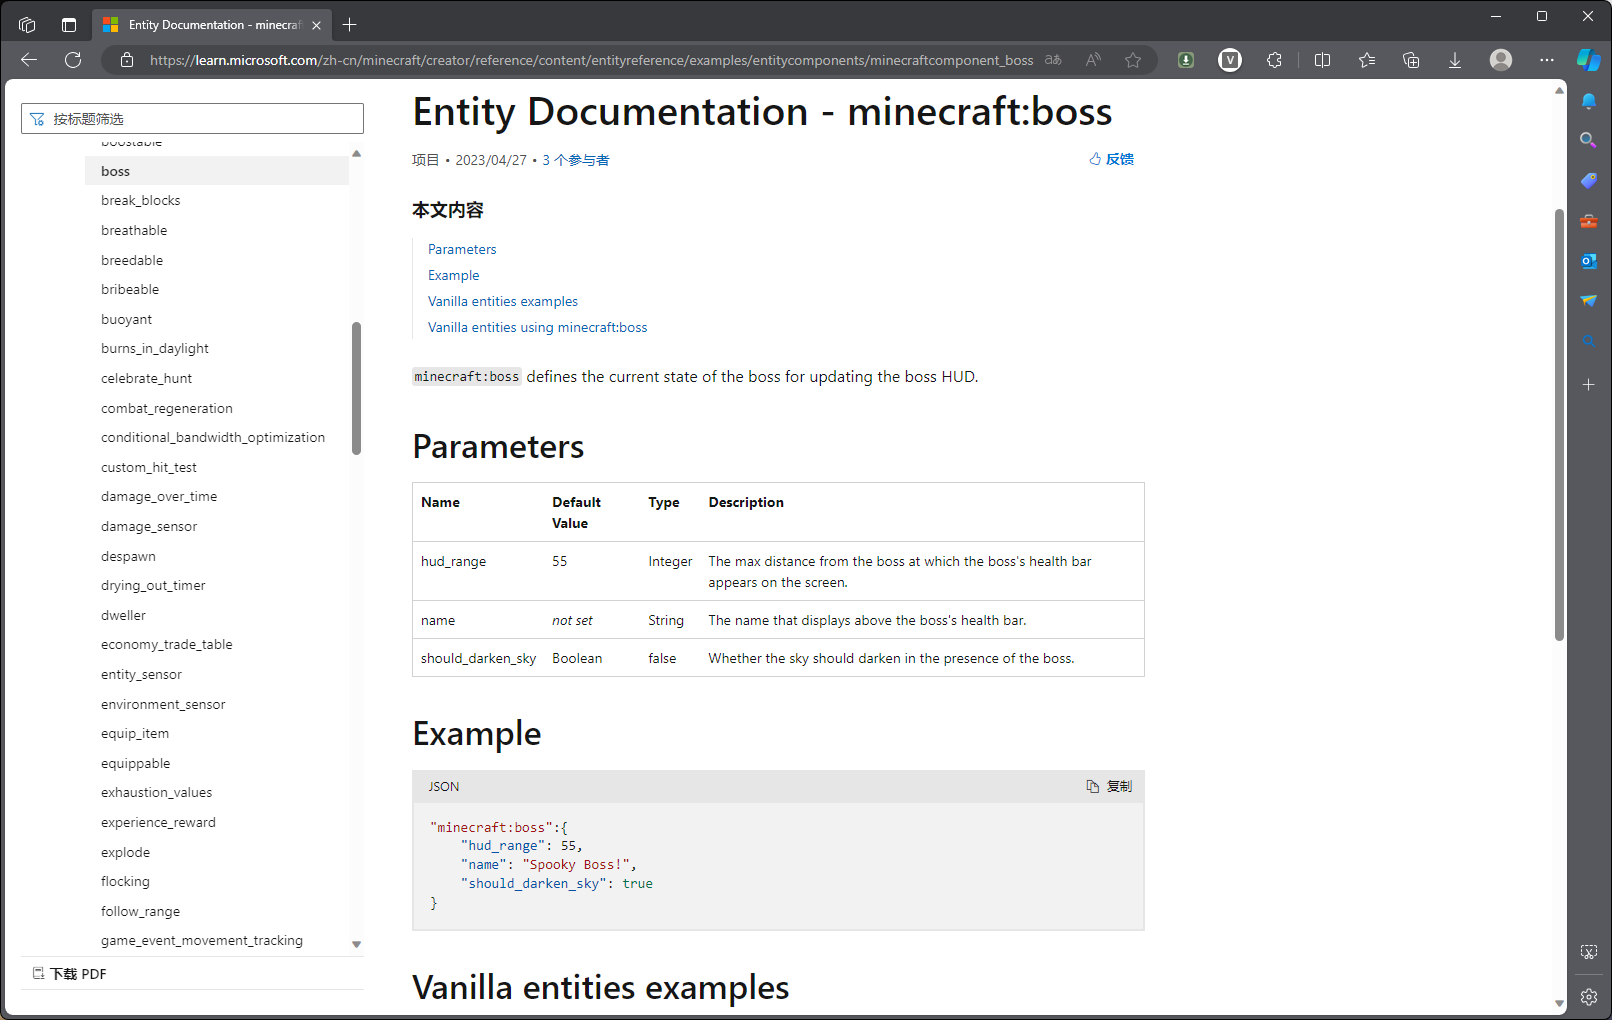Open Copilot sidebar
The image size is (1612, 1020).
(x=1589, y=60)
